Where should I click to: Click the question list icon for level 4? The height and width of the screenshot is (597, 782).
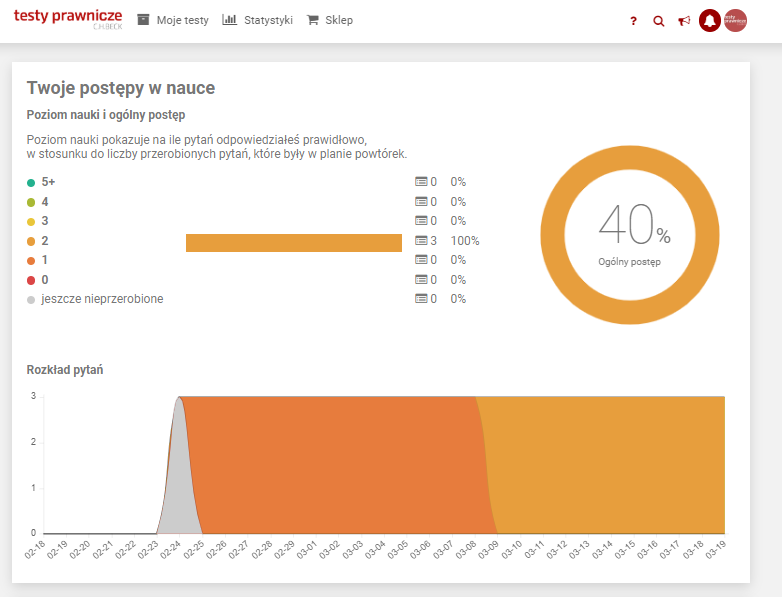421,201
